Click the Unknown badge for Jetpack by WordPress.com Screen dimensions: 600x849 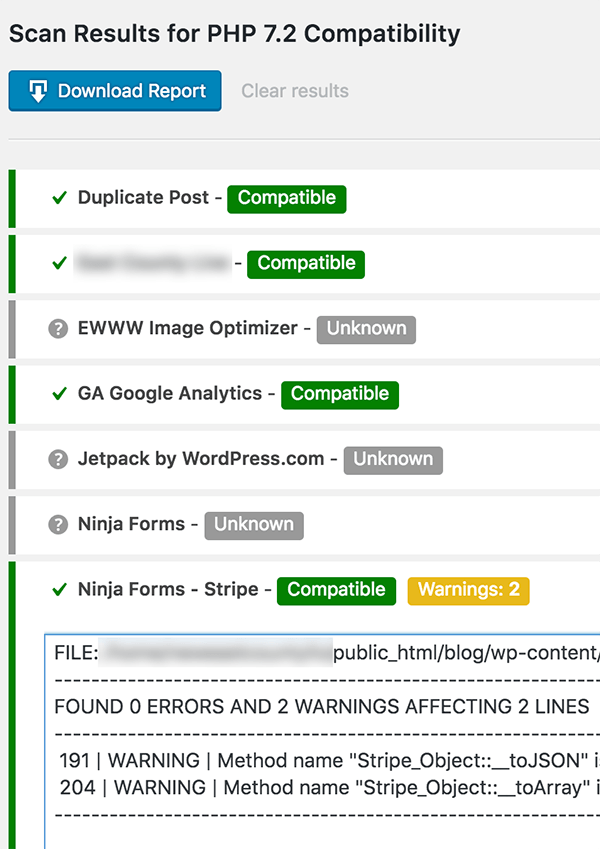[393, 460]
